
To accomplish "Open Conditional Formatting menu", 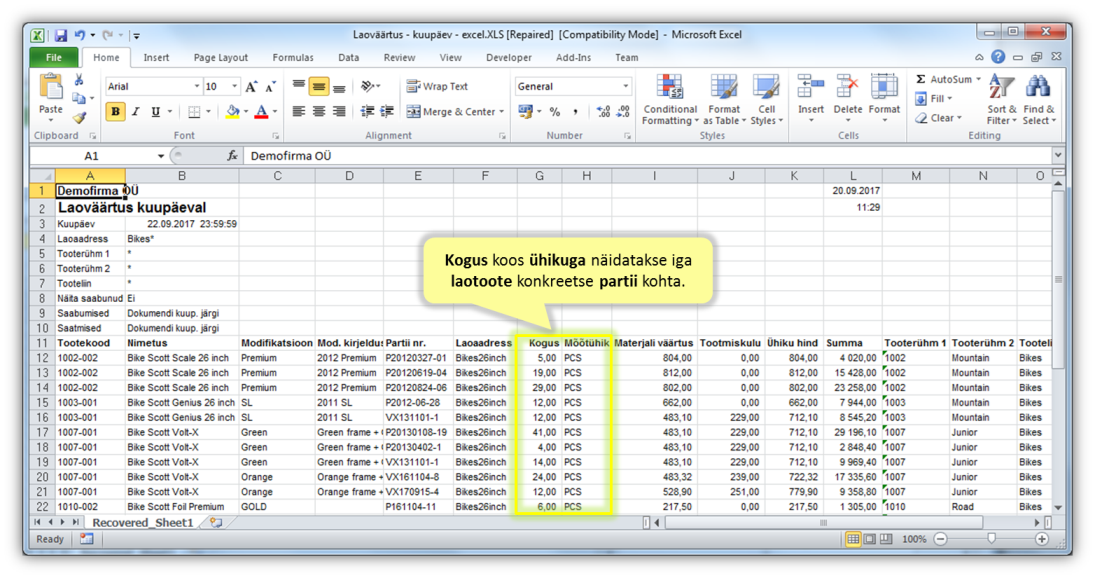I will pyautogui.click(x=670, y=100).
